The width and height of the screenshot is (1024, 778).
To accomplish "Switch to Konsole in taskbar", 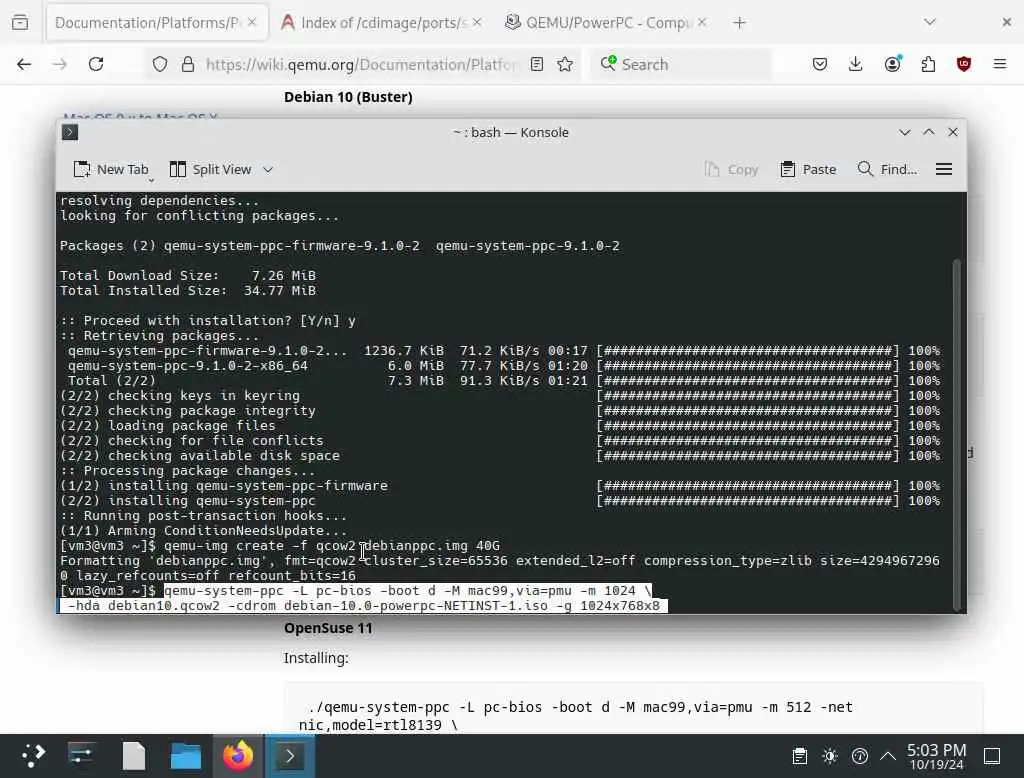I will [289, 756].
